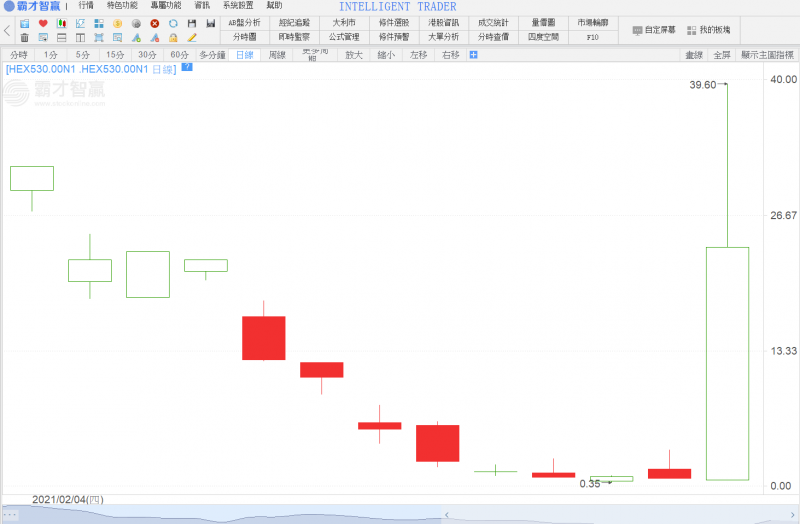This screenshot has width=800, height=524.
Task: Toggle 顯示主圖指標 main chart indicator display
Action: click(767, 55)
